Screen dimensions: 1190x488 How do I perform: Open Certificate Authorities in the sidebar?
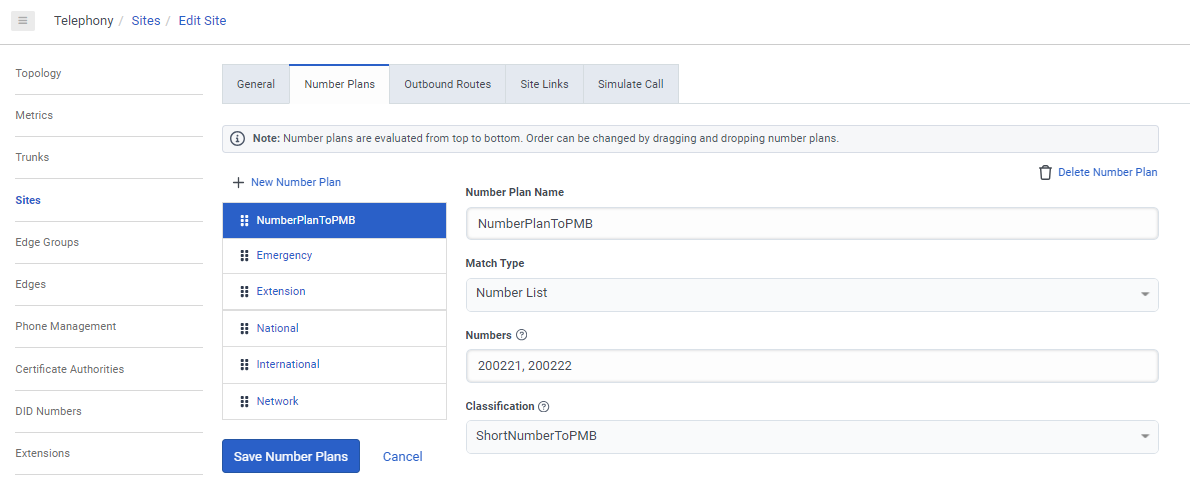pos(70,369)
